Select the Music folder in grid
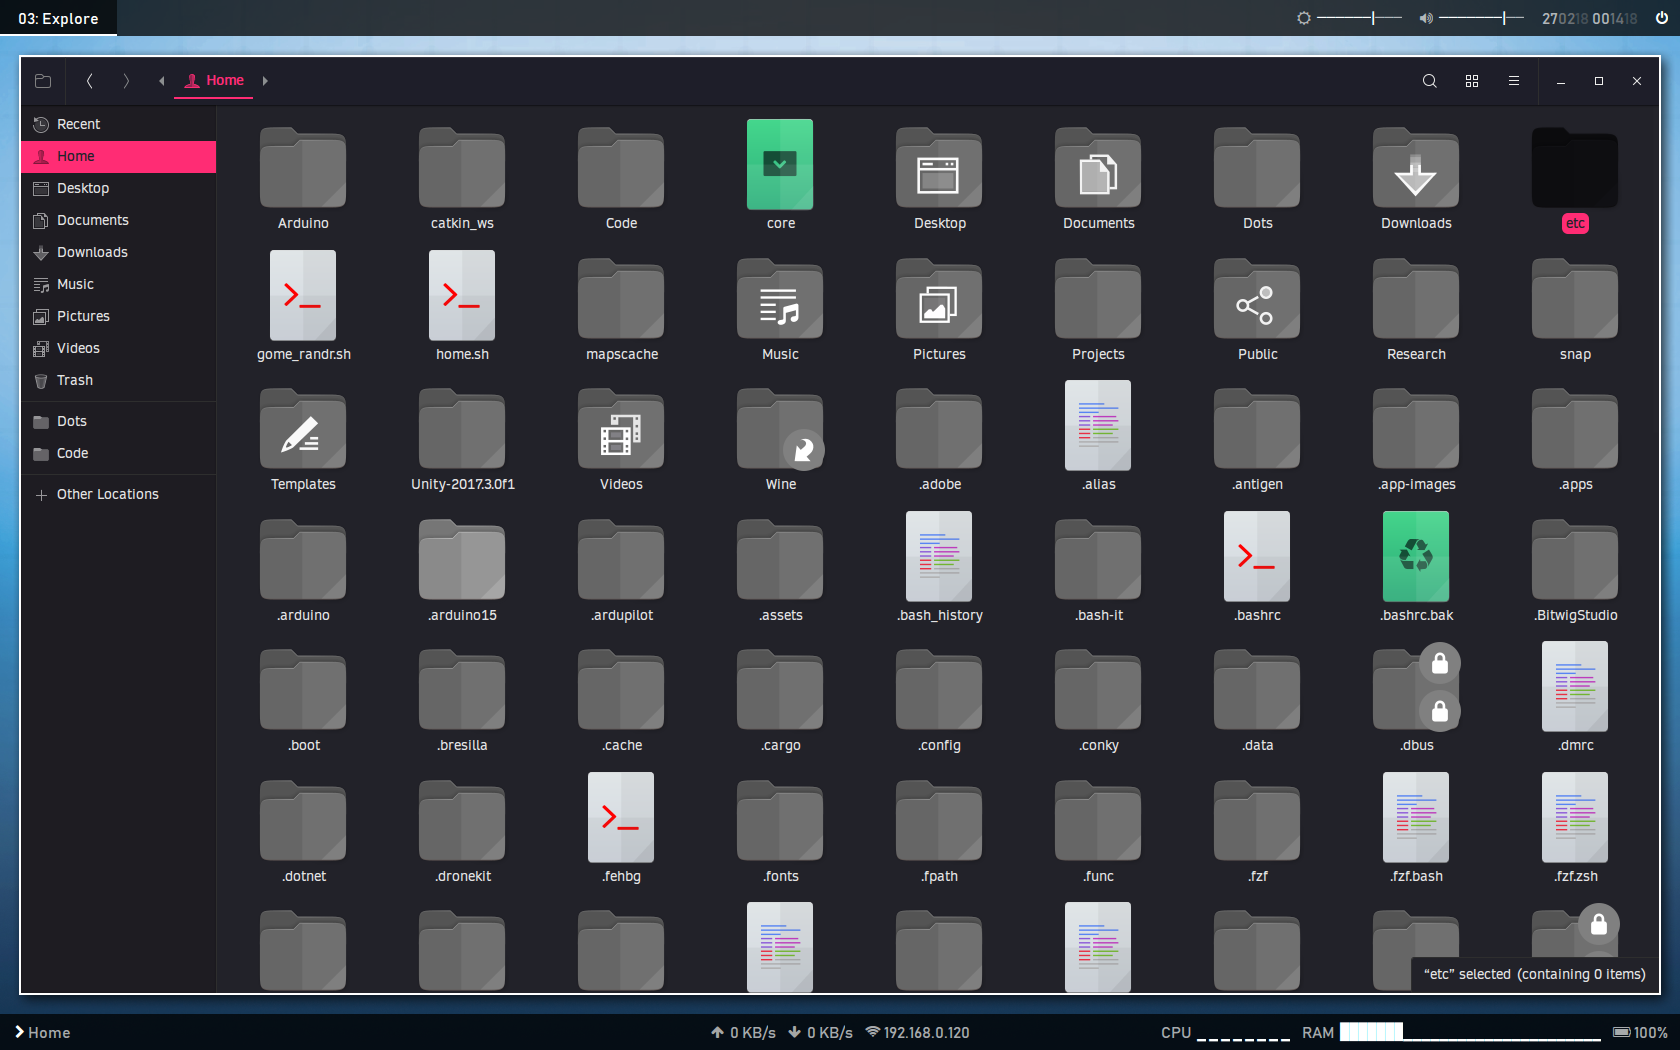 pyautogui.click(x=780, y=299)
